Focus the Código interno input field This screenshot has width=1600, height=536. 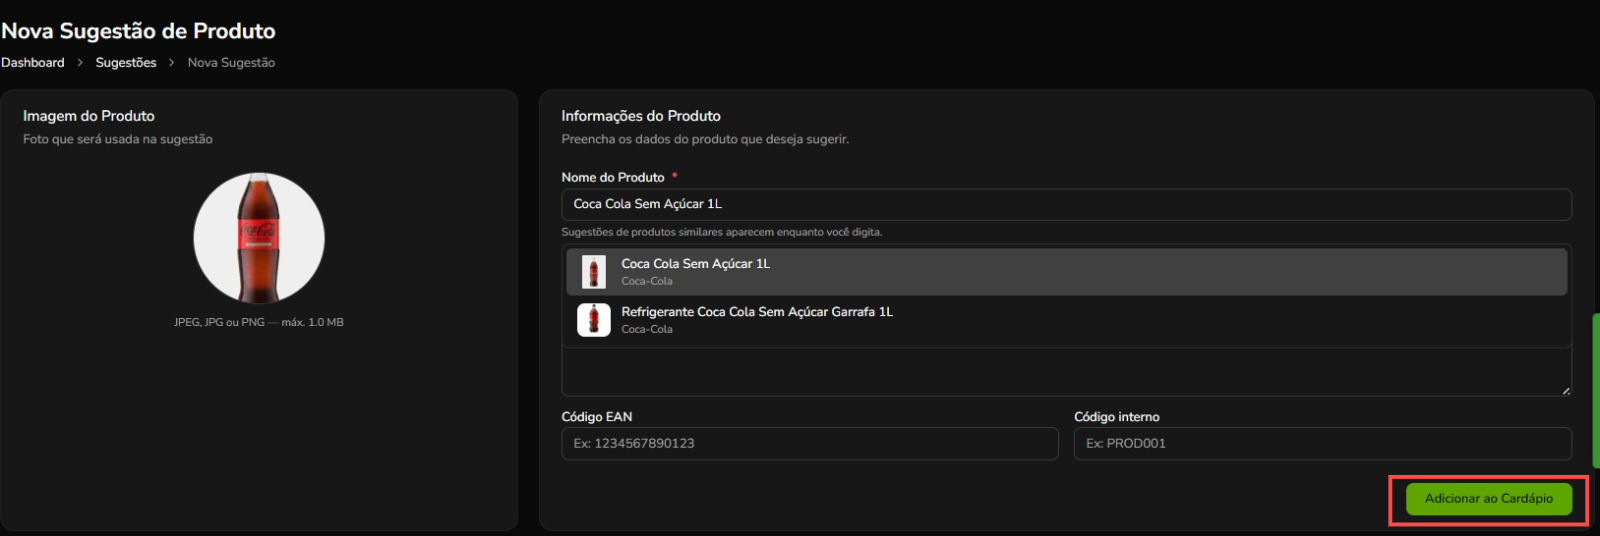click(x=1323, y=444)
